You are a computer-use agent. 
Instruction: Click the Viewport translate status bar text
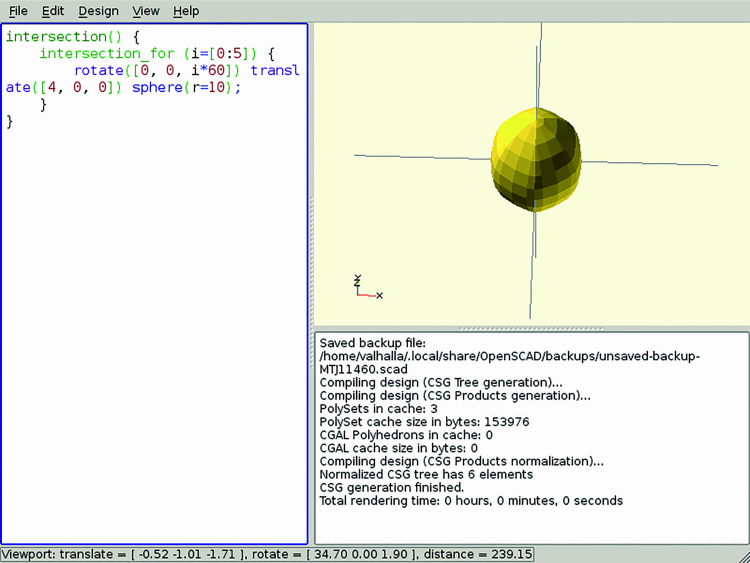click(268, 554)
